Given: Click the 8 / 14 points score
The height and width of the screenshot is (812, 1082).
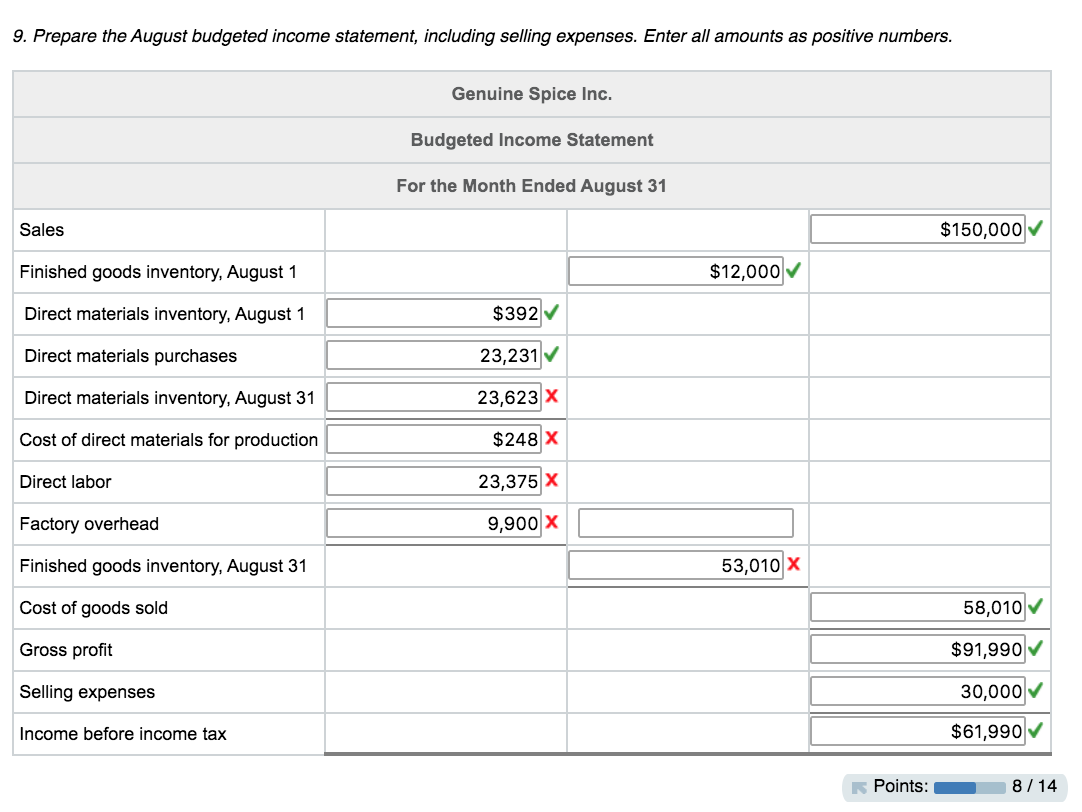Looking at the screenshot, I should 1034,786.
